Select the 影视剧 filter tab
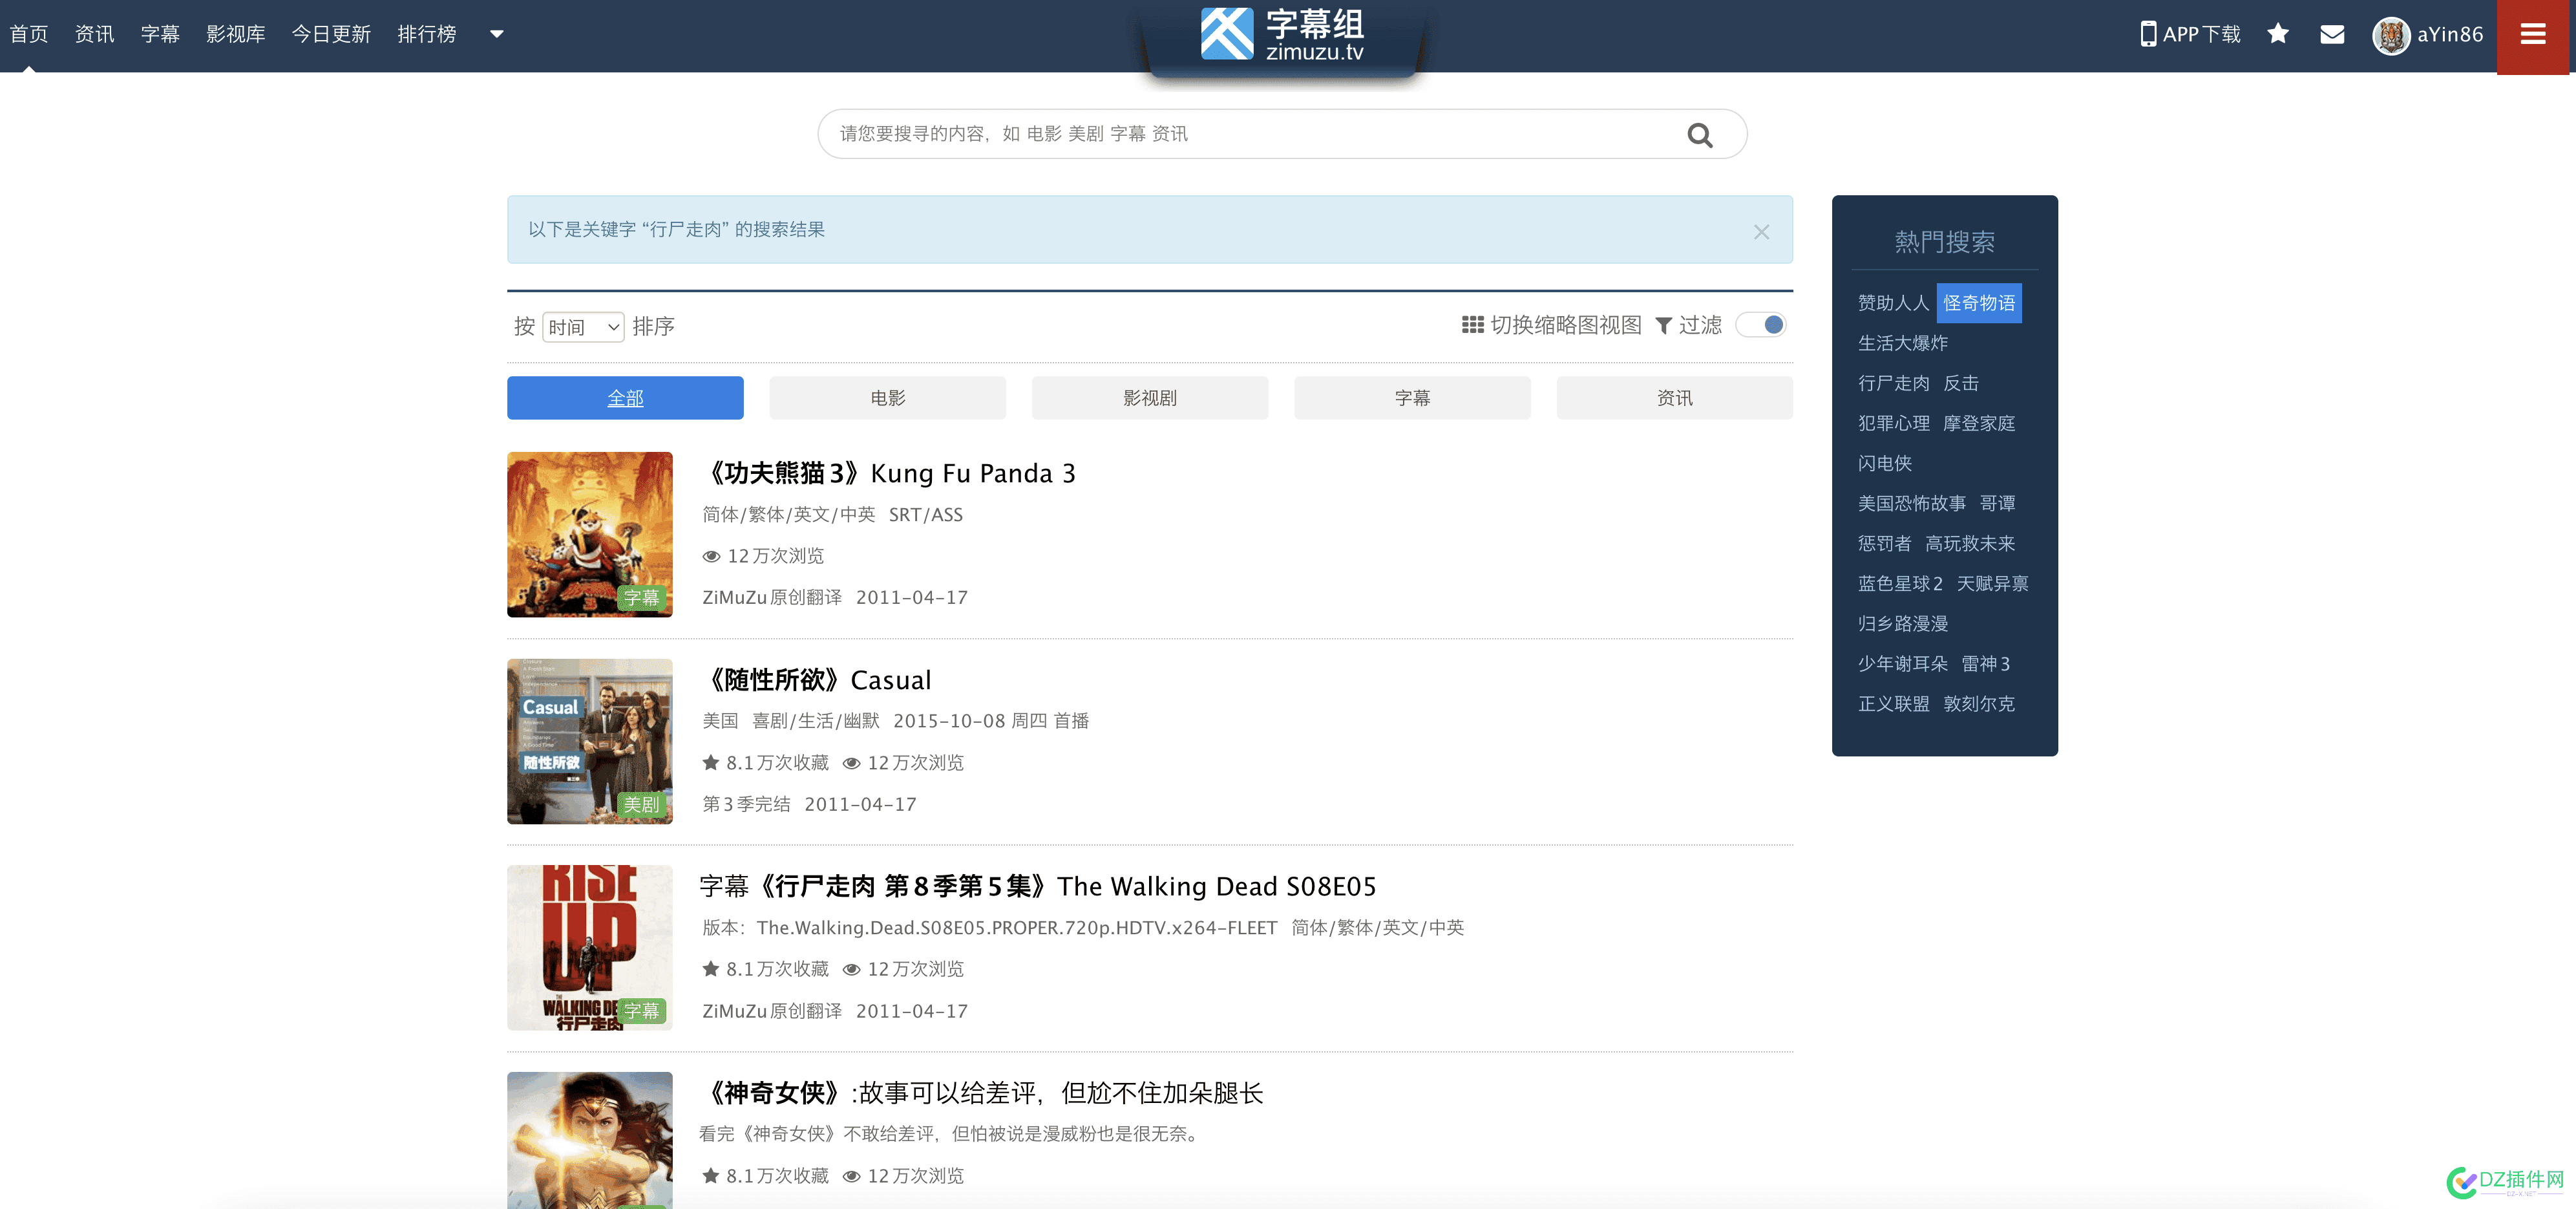The height and width of the screenshot is (1209, 2576). tap(1150, 398)
